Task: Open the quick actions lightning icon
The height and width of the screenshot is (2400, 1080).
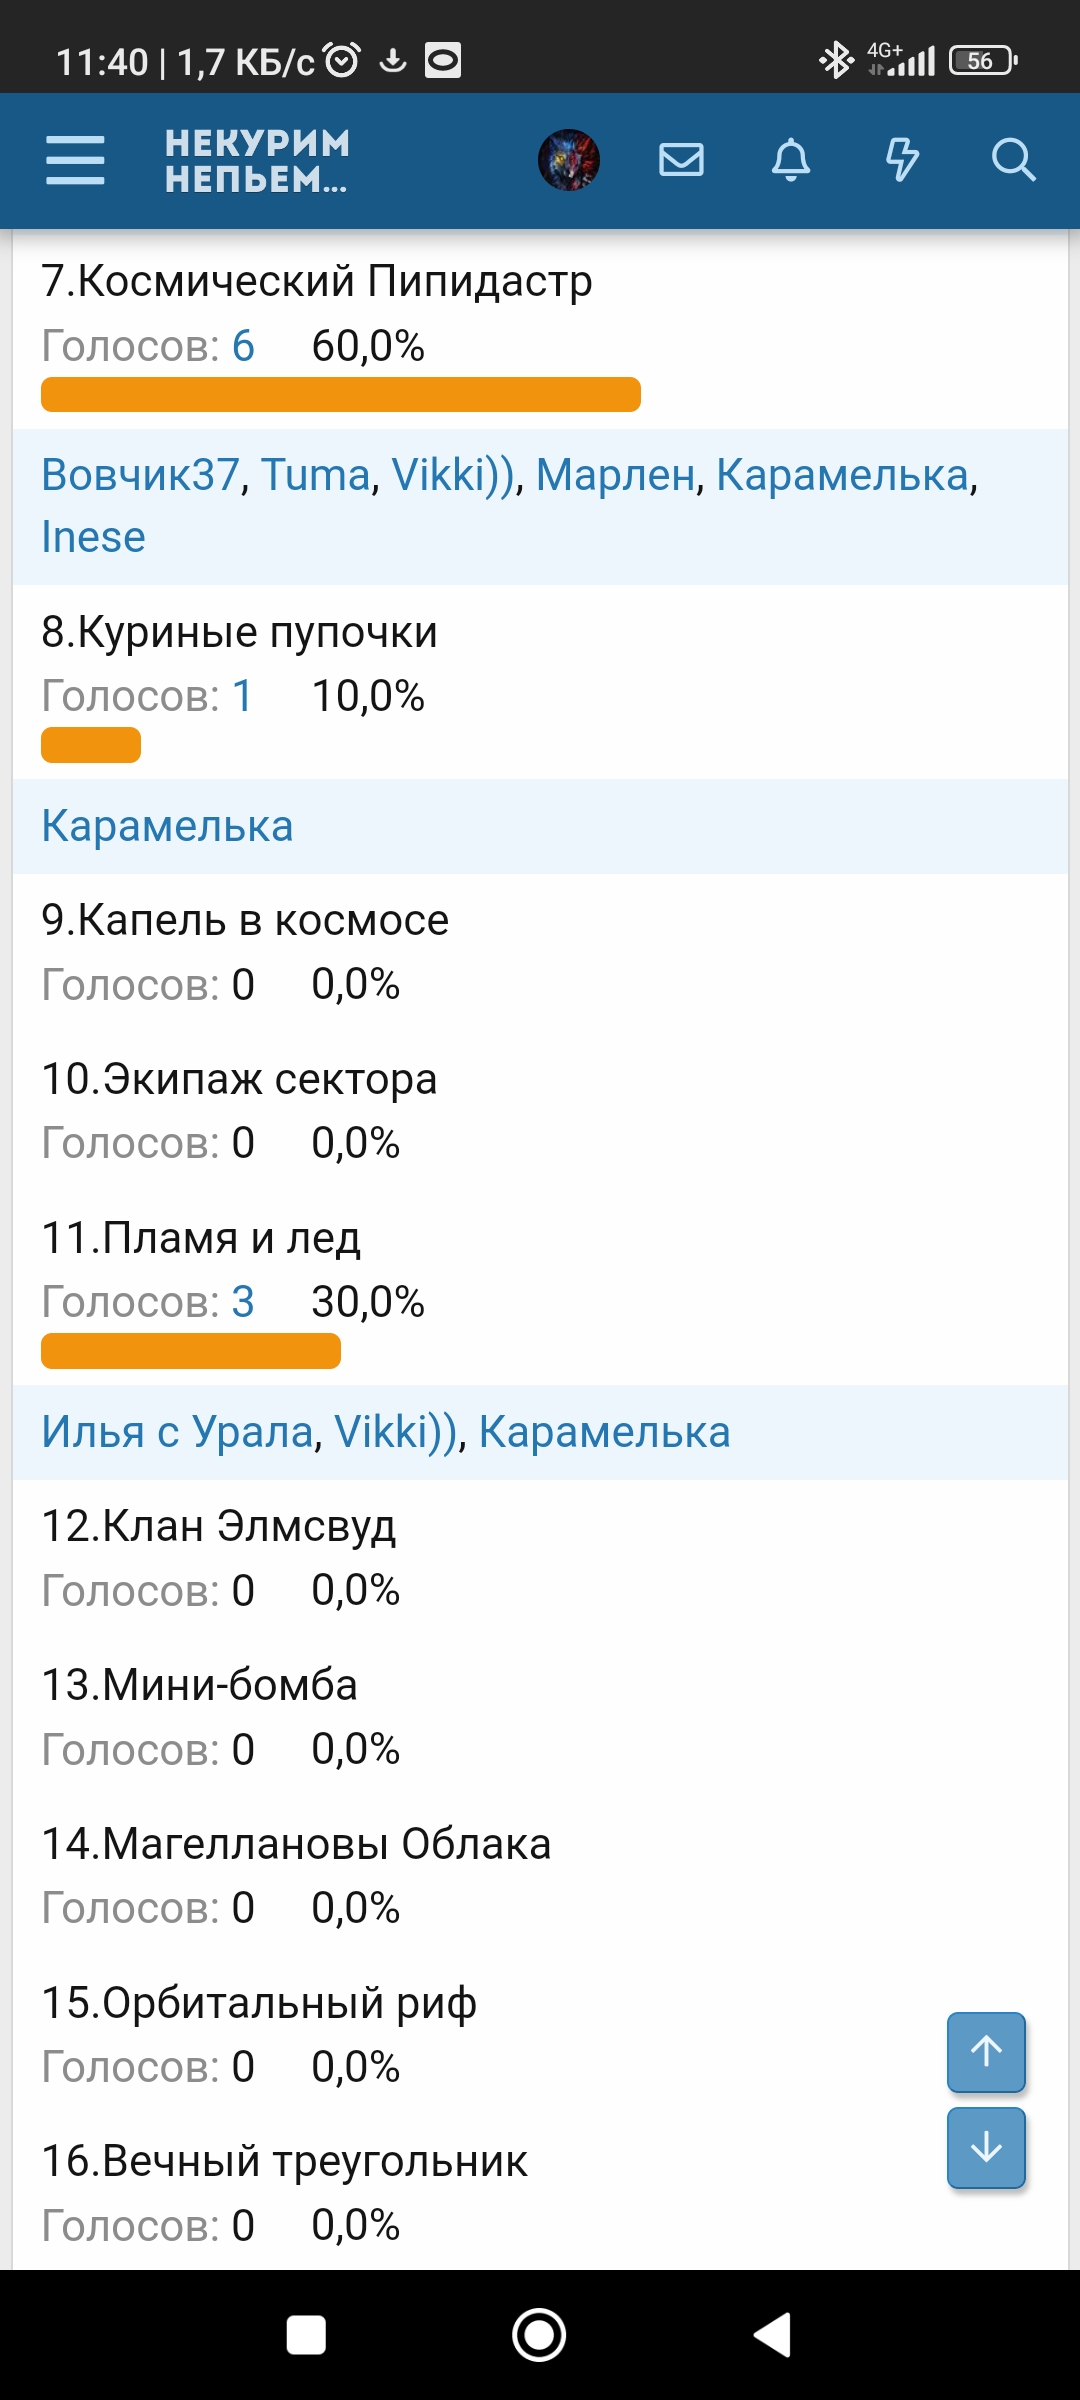Action: tap(902, 160)
